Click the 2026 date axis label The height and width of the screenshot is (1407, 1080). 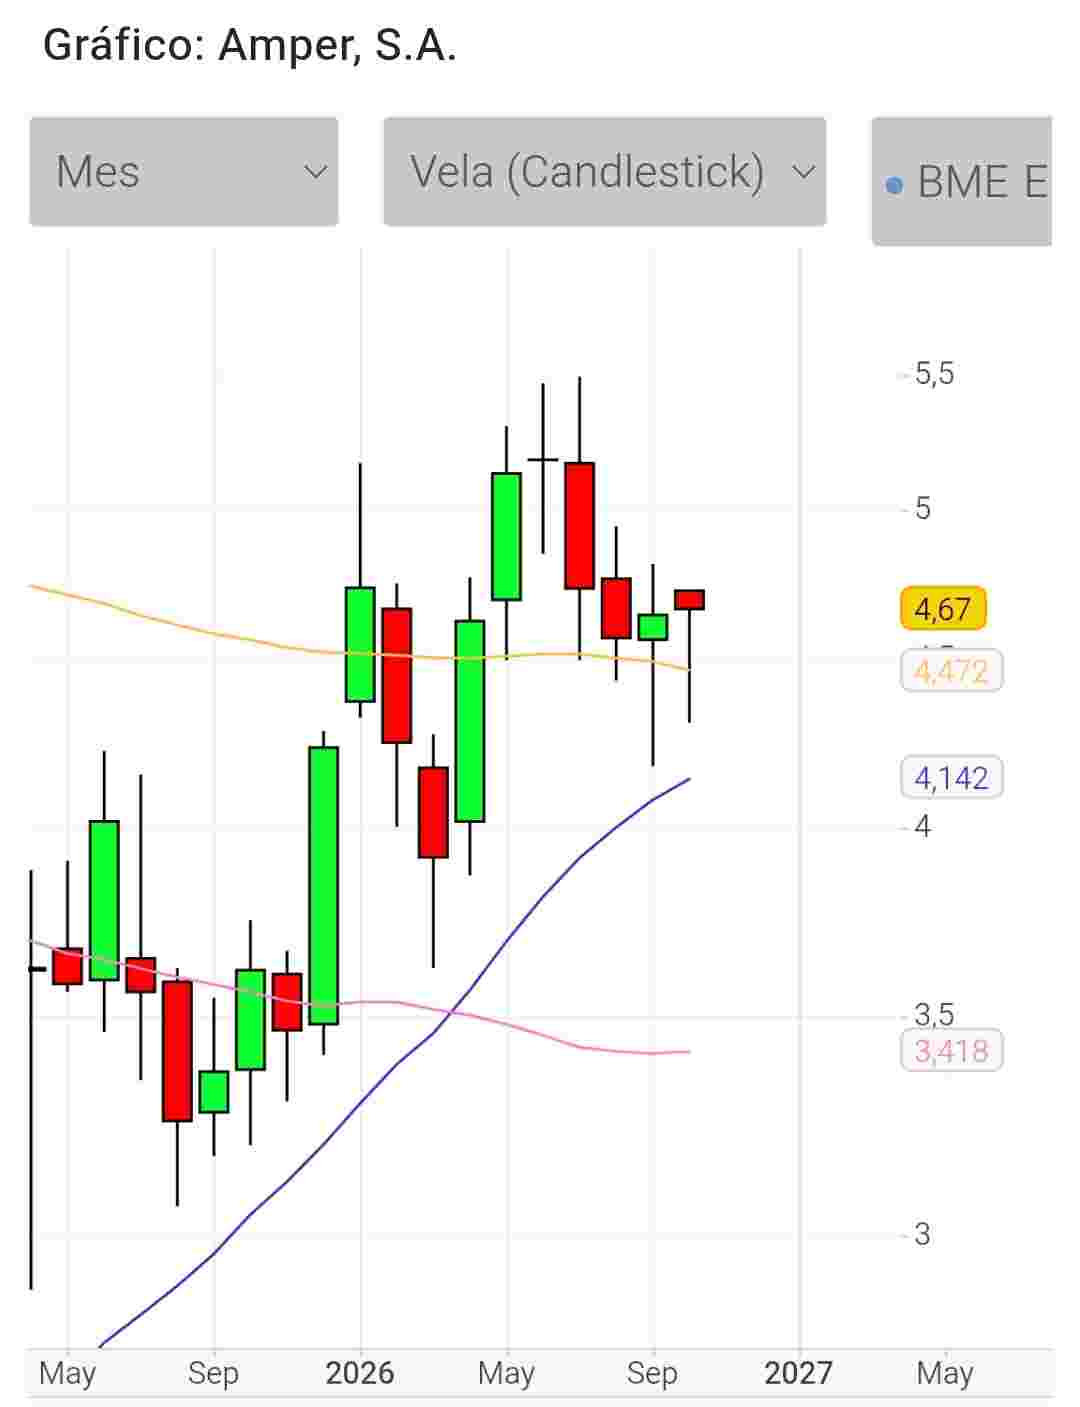point(360,1373)
